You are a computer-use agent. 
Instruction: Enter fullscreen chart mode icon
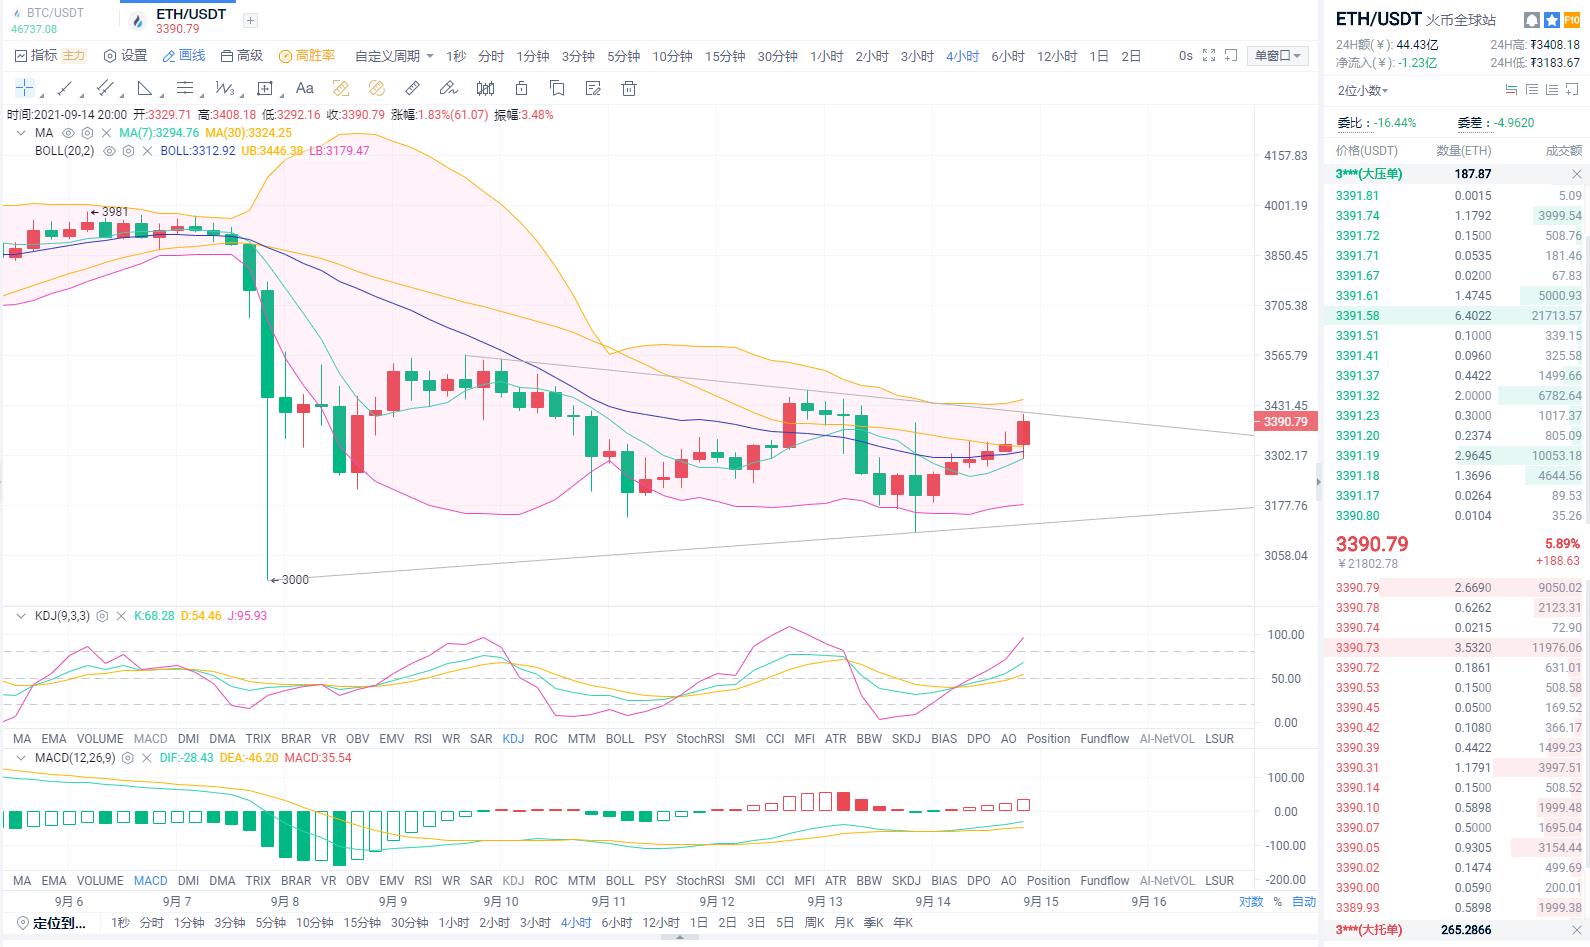click(x=1209, y=56)
